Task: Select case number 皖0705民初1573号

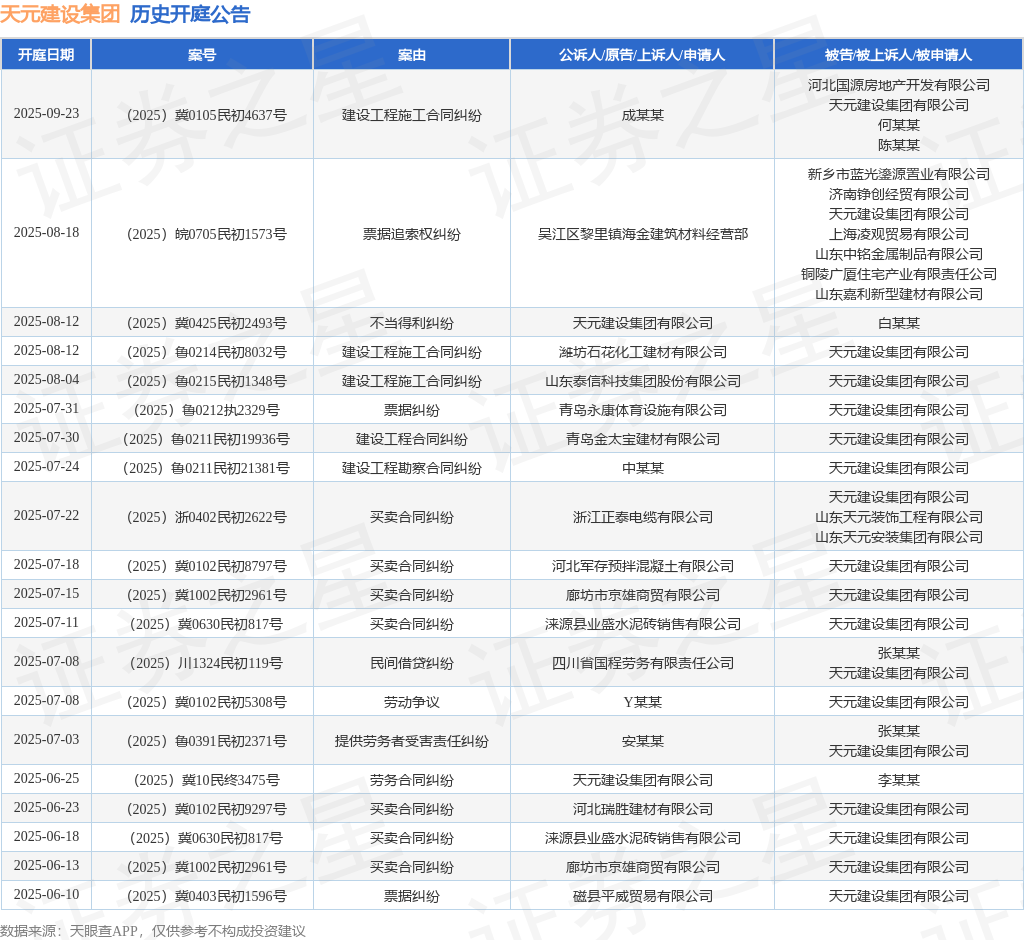Action: (x=206, y=234)
